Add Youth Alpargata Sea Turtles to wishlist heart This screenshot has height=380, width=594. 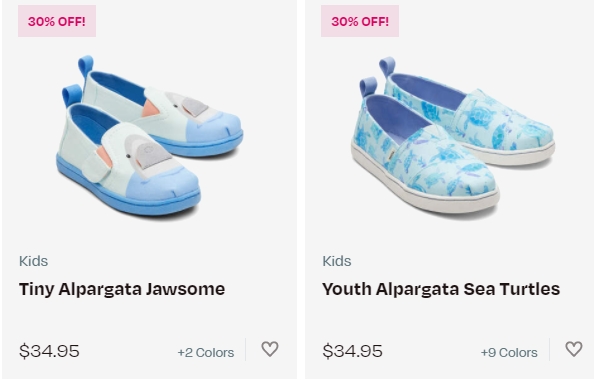click(574, 349)
